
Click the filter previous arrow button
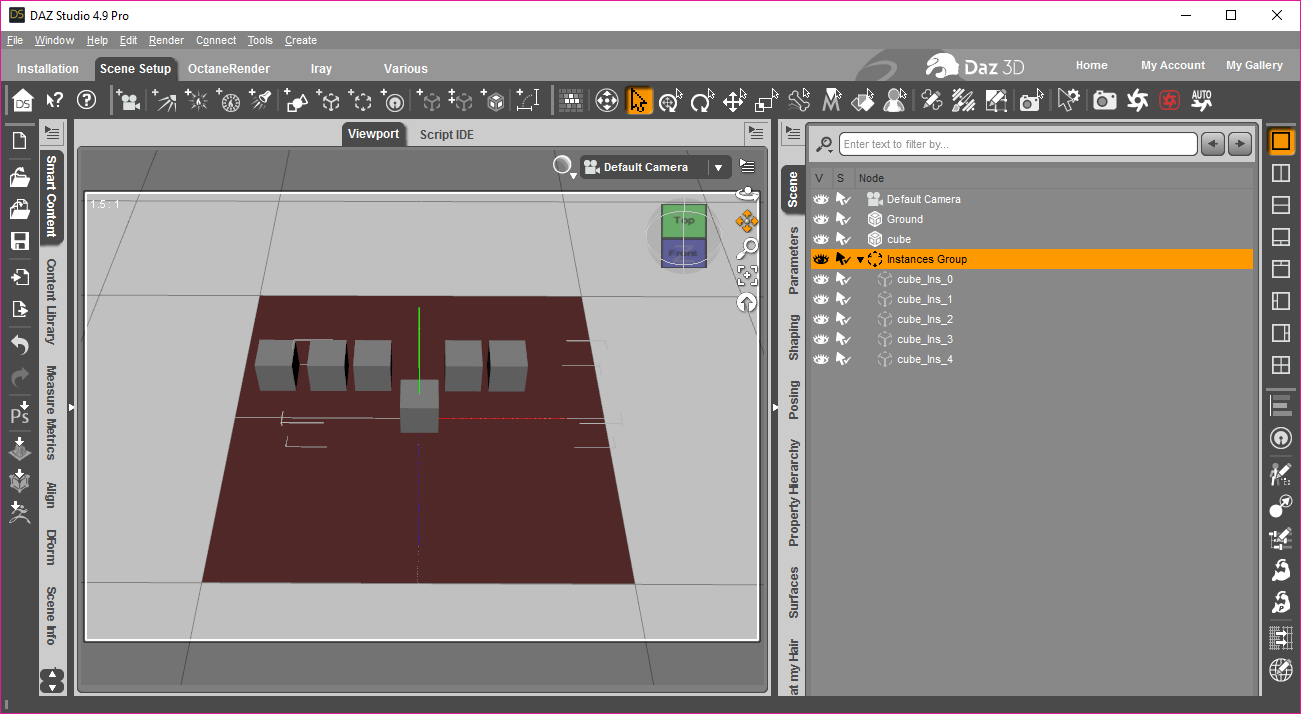pos(1213,144)
